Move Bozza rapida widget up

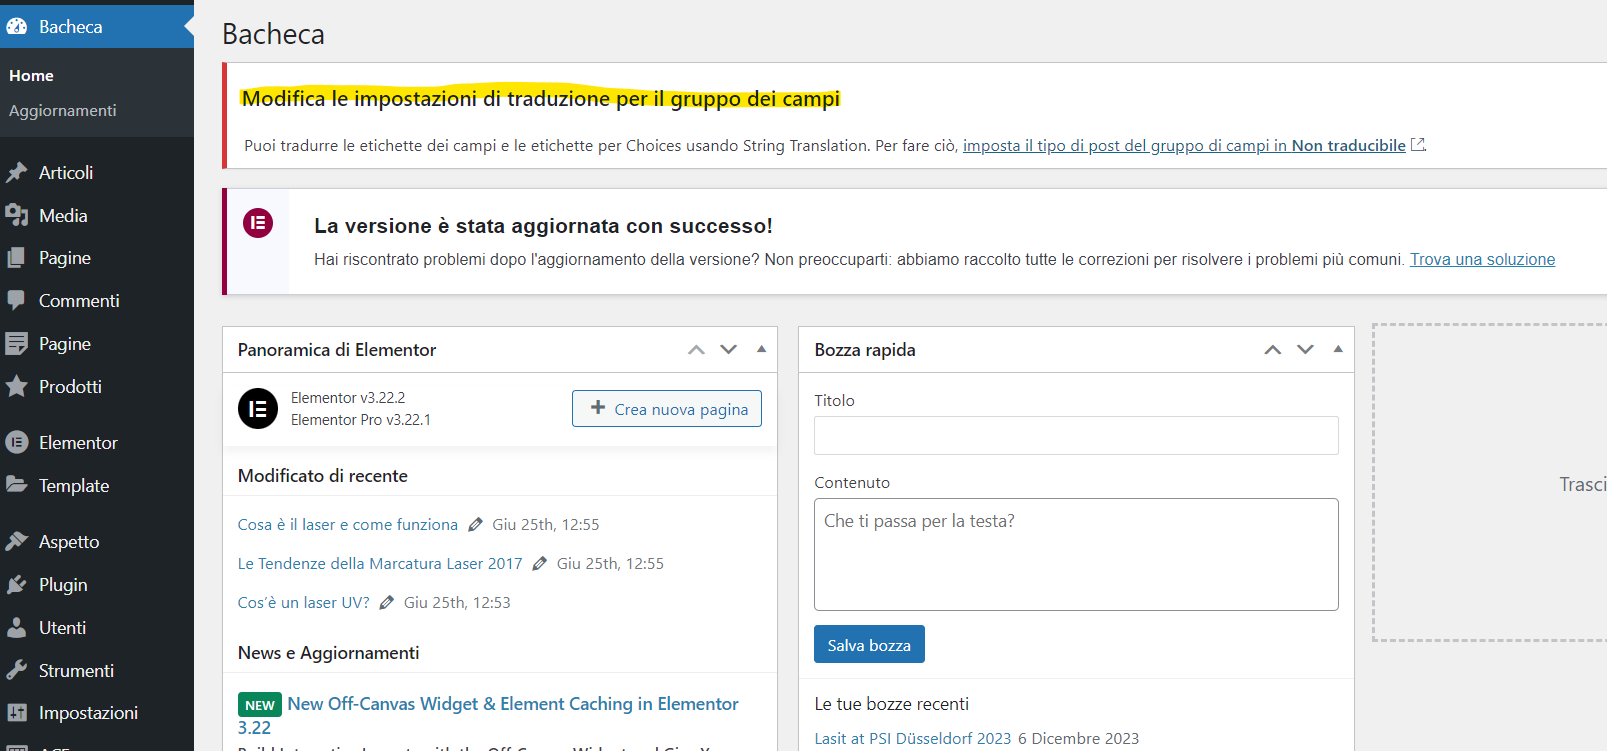pyautogui.click(x=1273, y=349)
